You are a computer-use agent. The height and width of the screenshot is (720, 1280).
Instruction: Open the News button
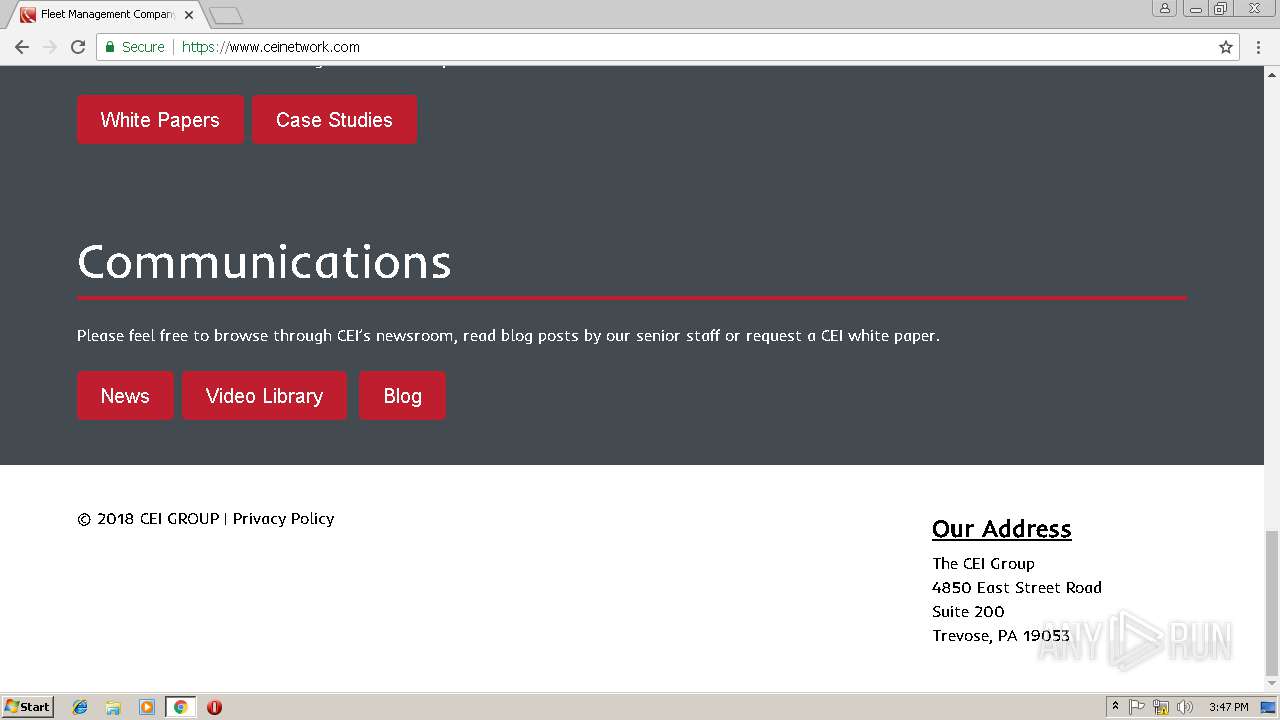click(x=125, y=396)
